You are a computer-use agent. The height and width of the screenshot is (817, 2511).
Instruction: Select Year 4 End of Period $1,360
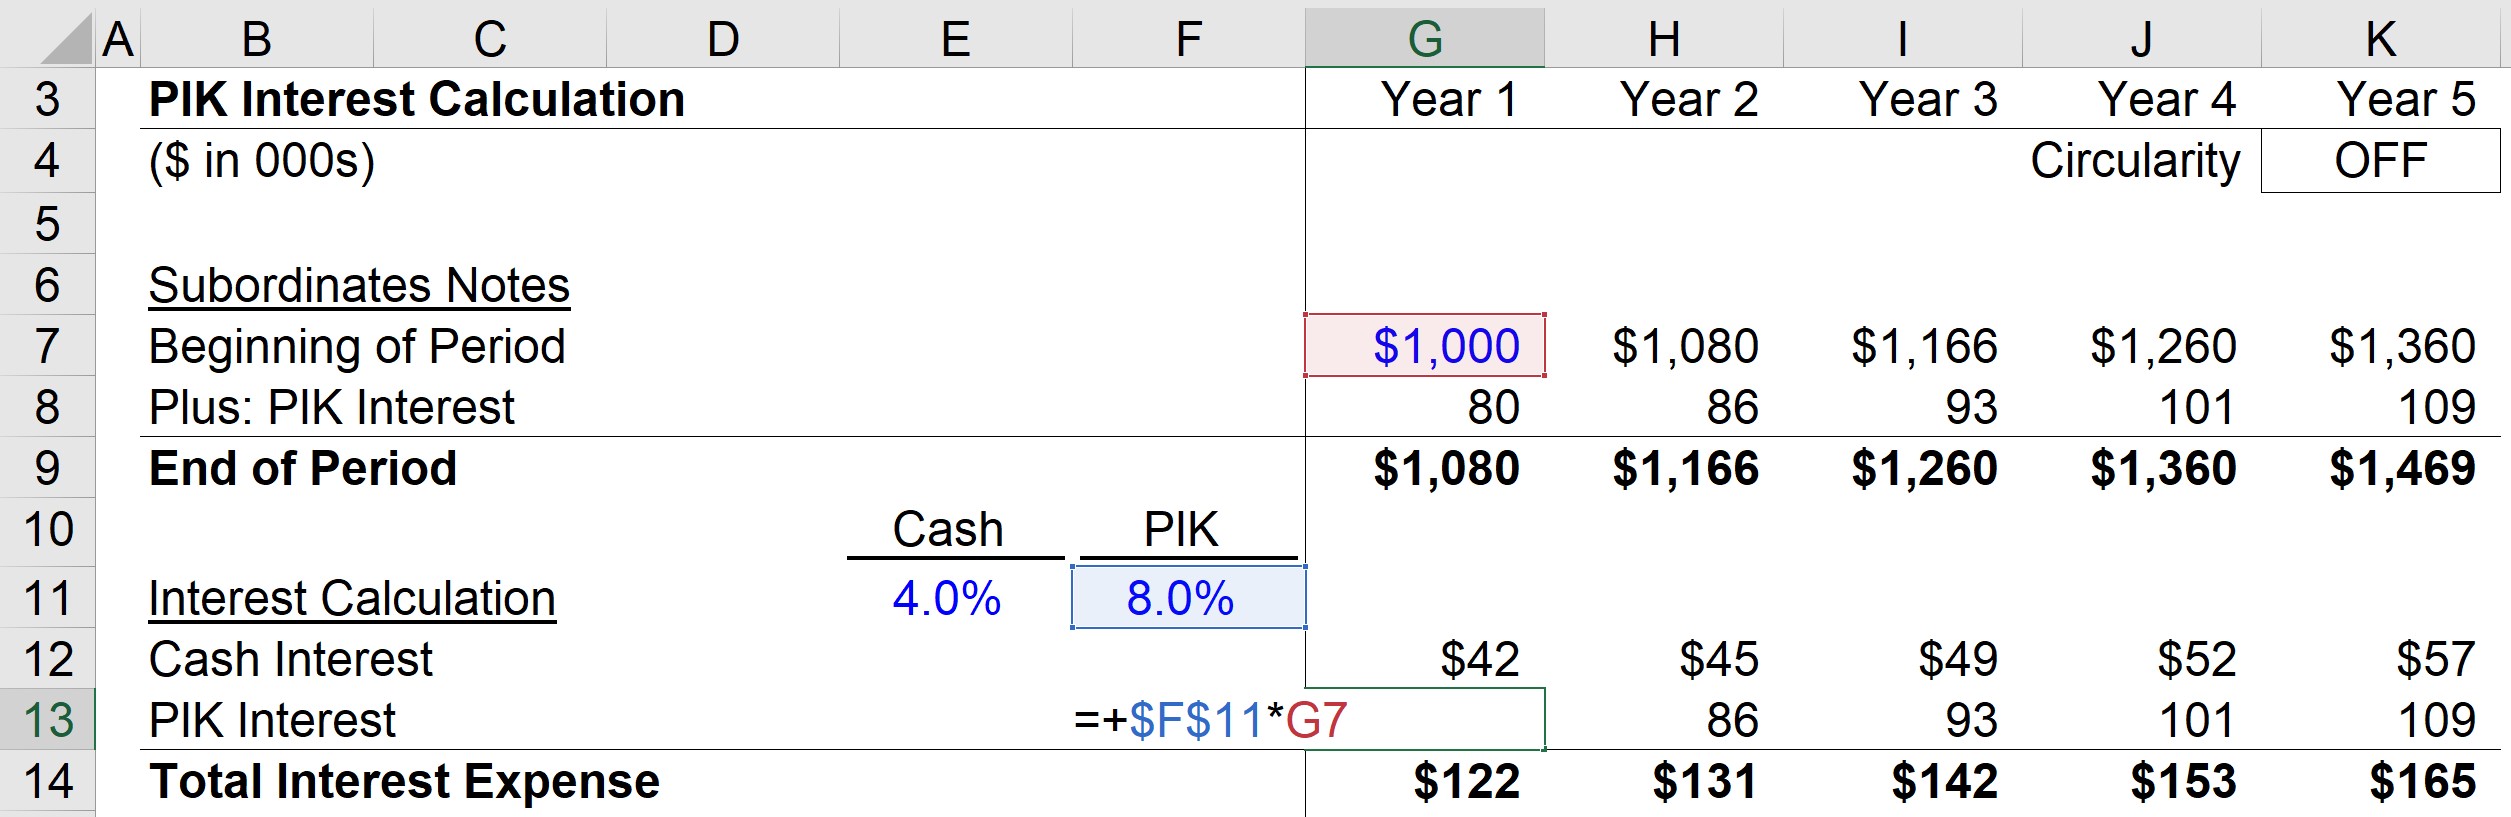(x=2142, y=468)
